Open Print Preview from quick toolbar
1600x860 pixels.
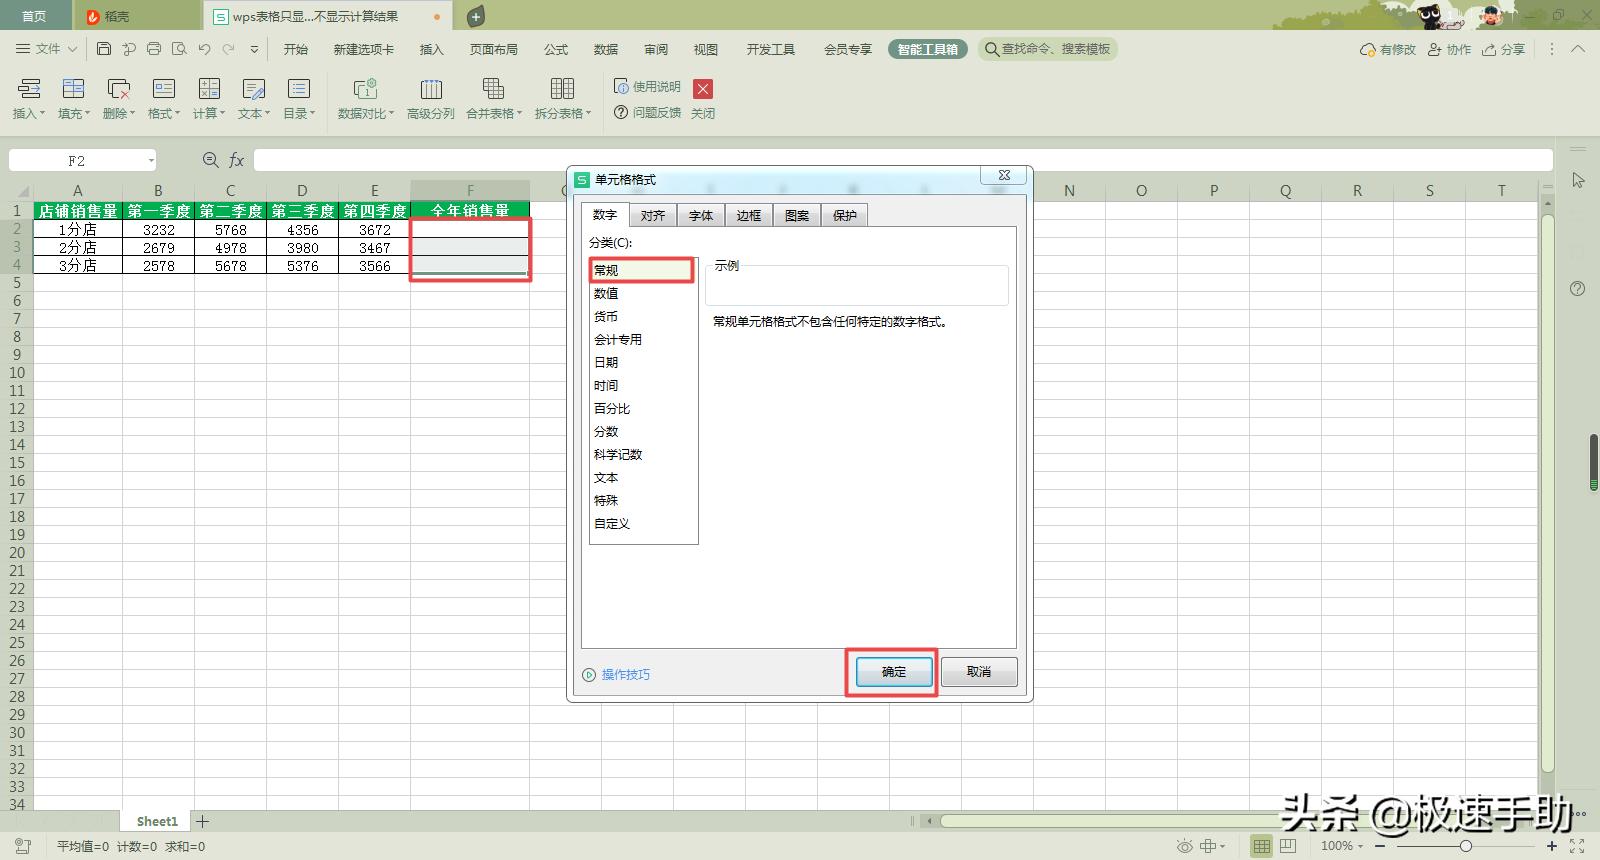coord(178,49)
